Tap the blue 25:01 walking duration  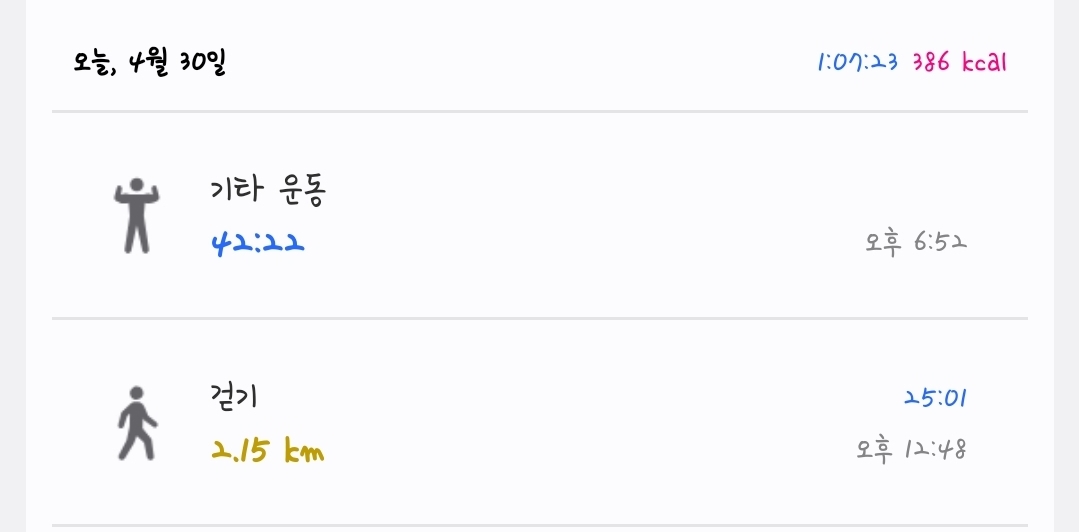(935, 397)
